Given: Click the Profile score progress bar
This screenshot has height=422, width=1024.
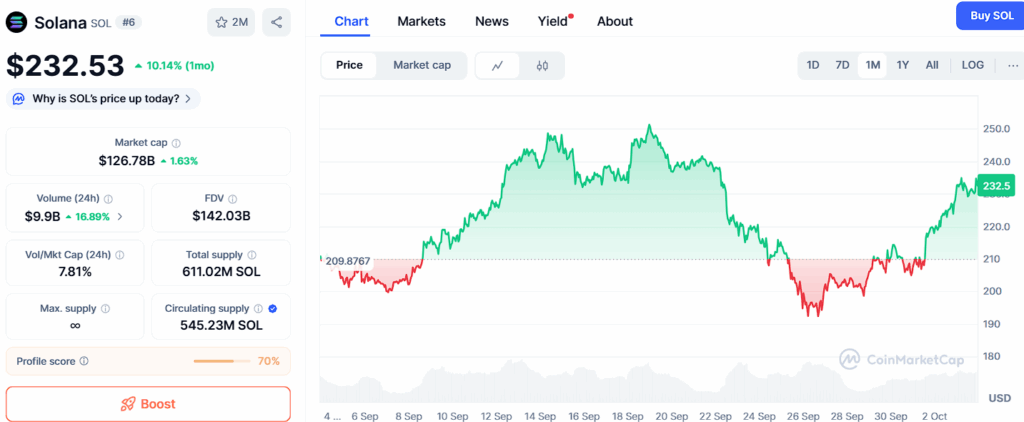Looking at the screenshot, I should coord(221,361).
